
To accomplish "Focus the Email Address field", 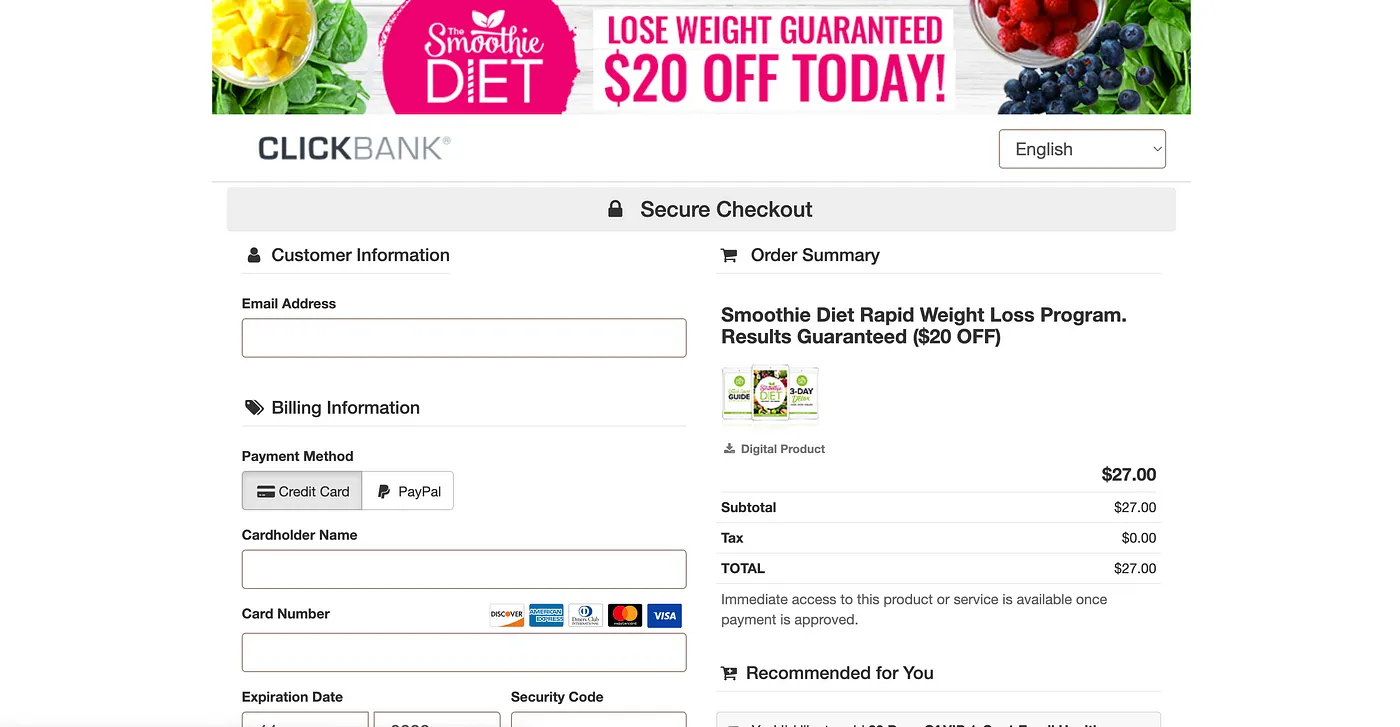I will (464, 338).
